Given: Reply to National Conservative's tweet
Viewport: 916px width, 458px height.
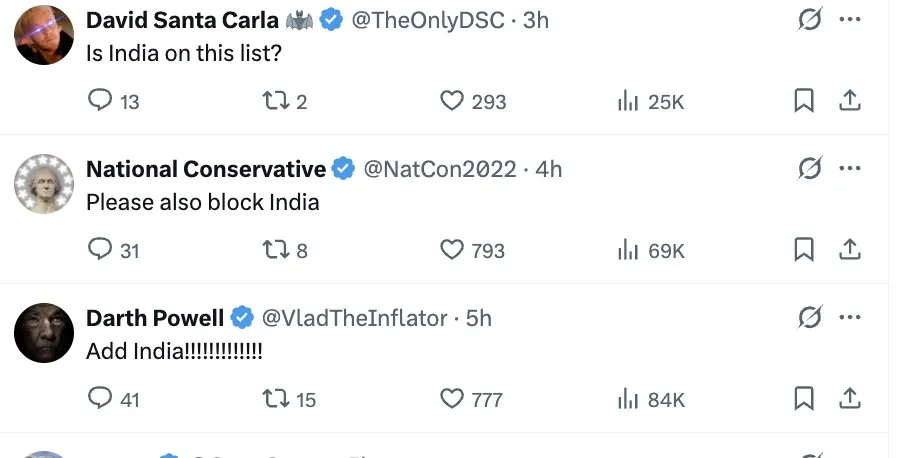Looking at the screenshot, I should tap(100, 250).
